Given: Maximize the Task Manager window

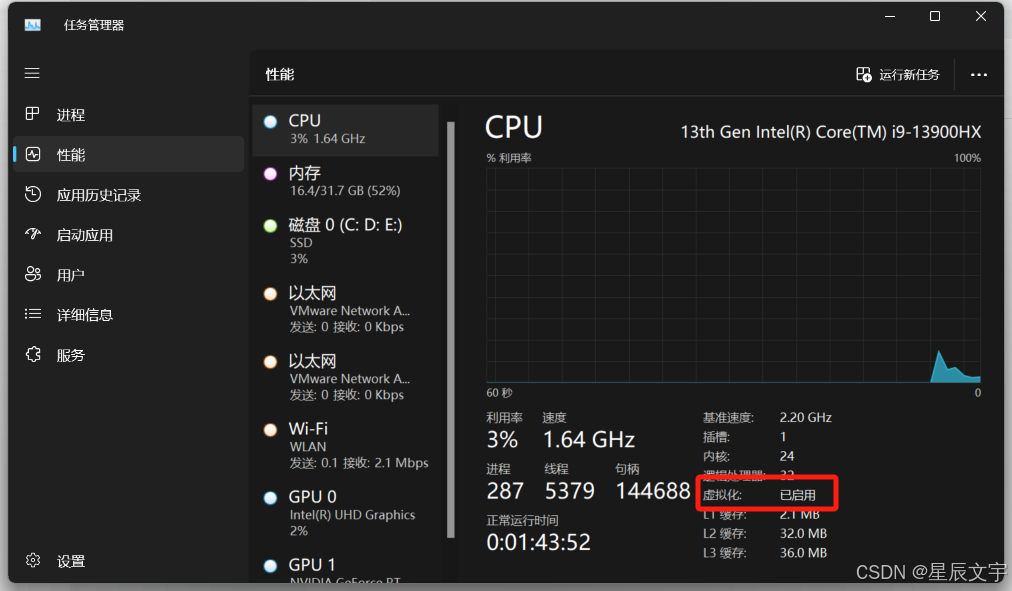Looking at the screenshot, I should pyautogui.click(x=935, y=16).
